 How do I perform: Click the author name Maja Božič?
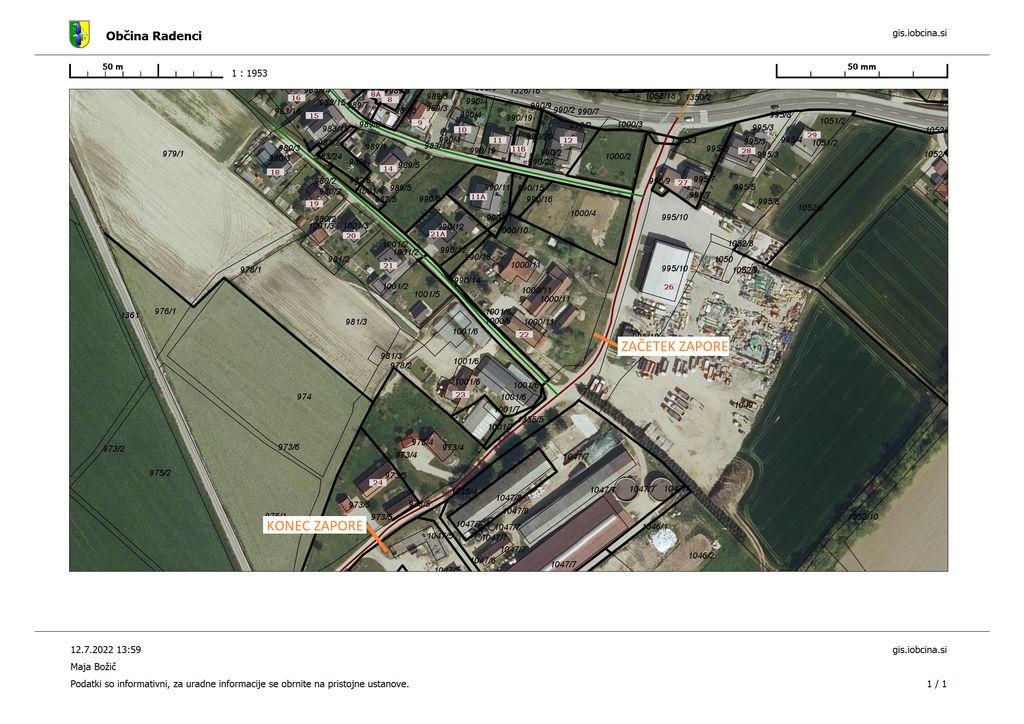pos(93,666)
